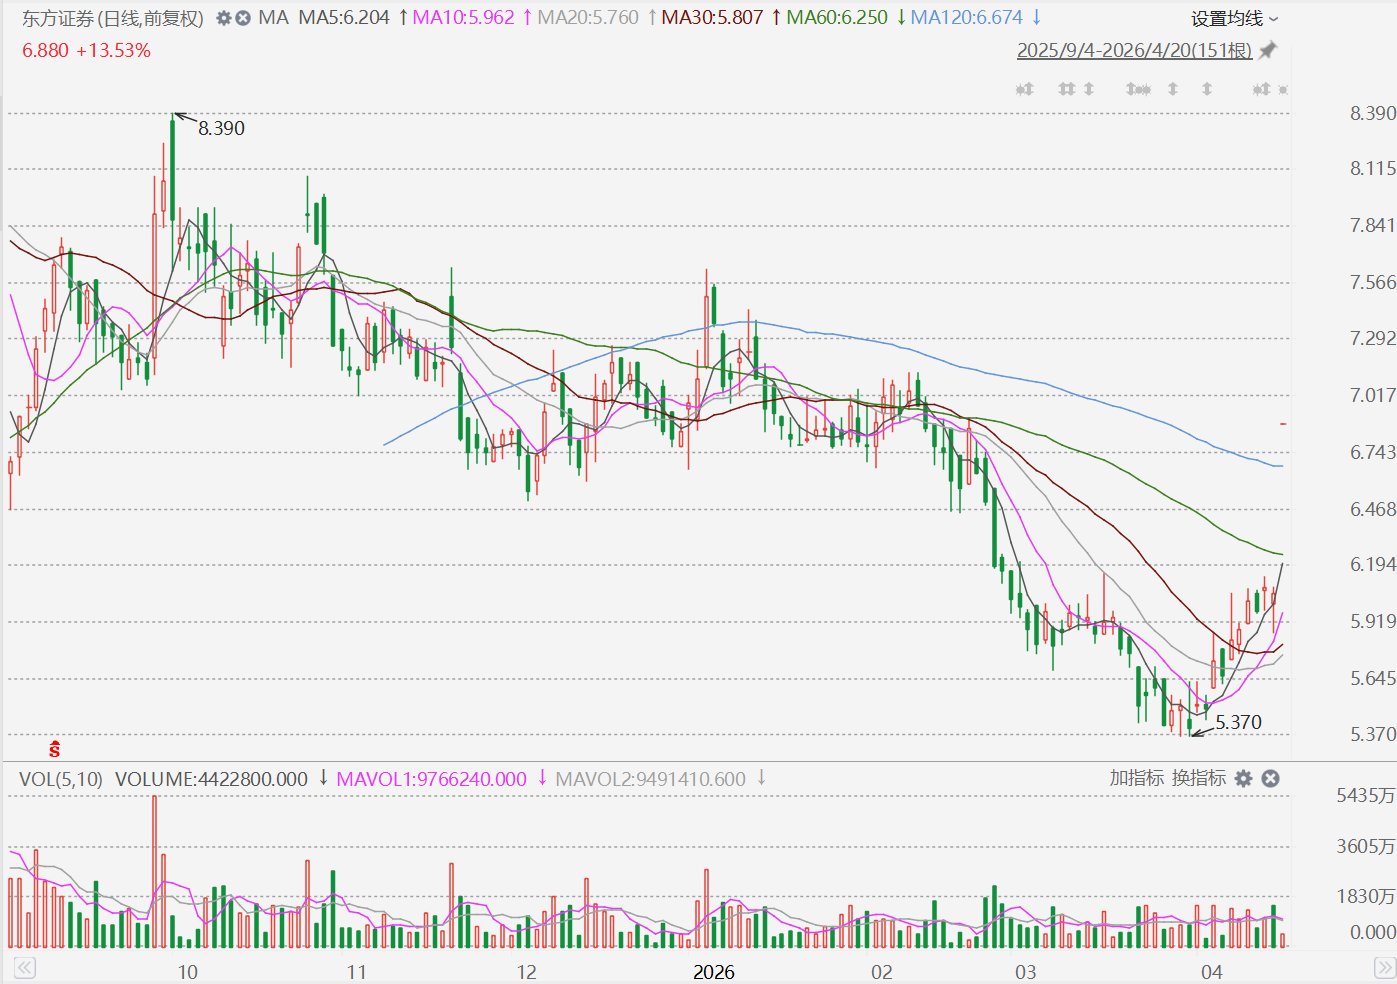The height and width of the screenshot is (984, 1397).
Task: Open MA indicator settings gear
Action: pos(224,18)
